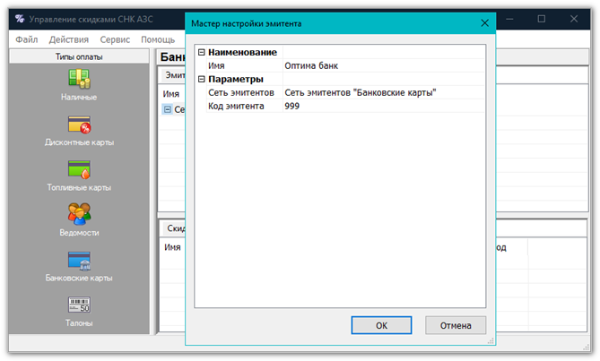Image resolution: width=600 pixels, height=361 pixels.
Task: Collapse the Наименование property group
Action: pos(201,52)
